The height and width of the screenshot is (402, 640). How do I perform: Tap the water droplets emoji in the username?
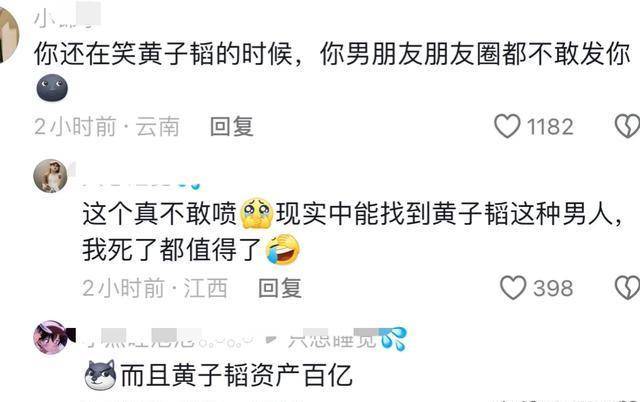point(393,339)
